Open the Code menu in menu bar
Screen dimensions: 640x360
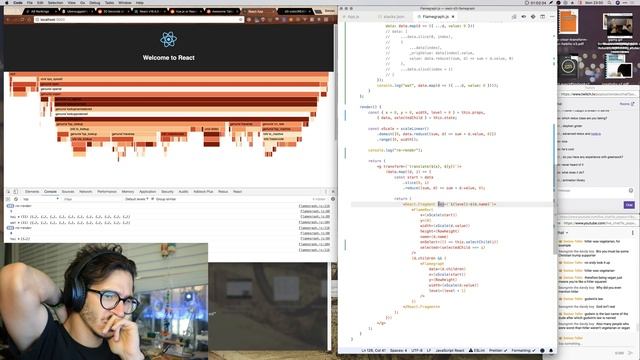(18, 2)
